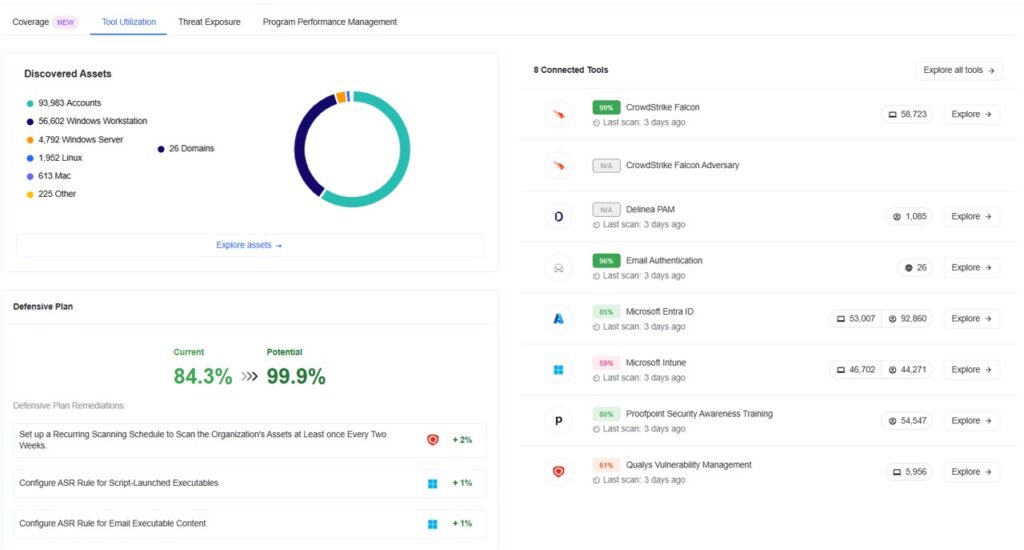This screenshot has width=1024, height=550.
Task: Click the 99% CrowdStrike Falcon coverage badge
Action: pyautogui.click(x=606, y=107)
